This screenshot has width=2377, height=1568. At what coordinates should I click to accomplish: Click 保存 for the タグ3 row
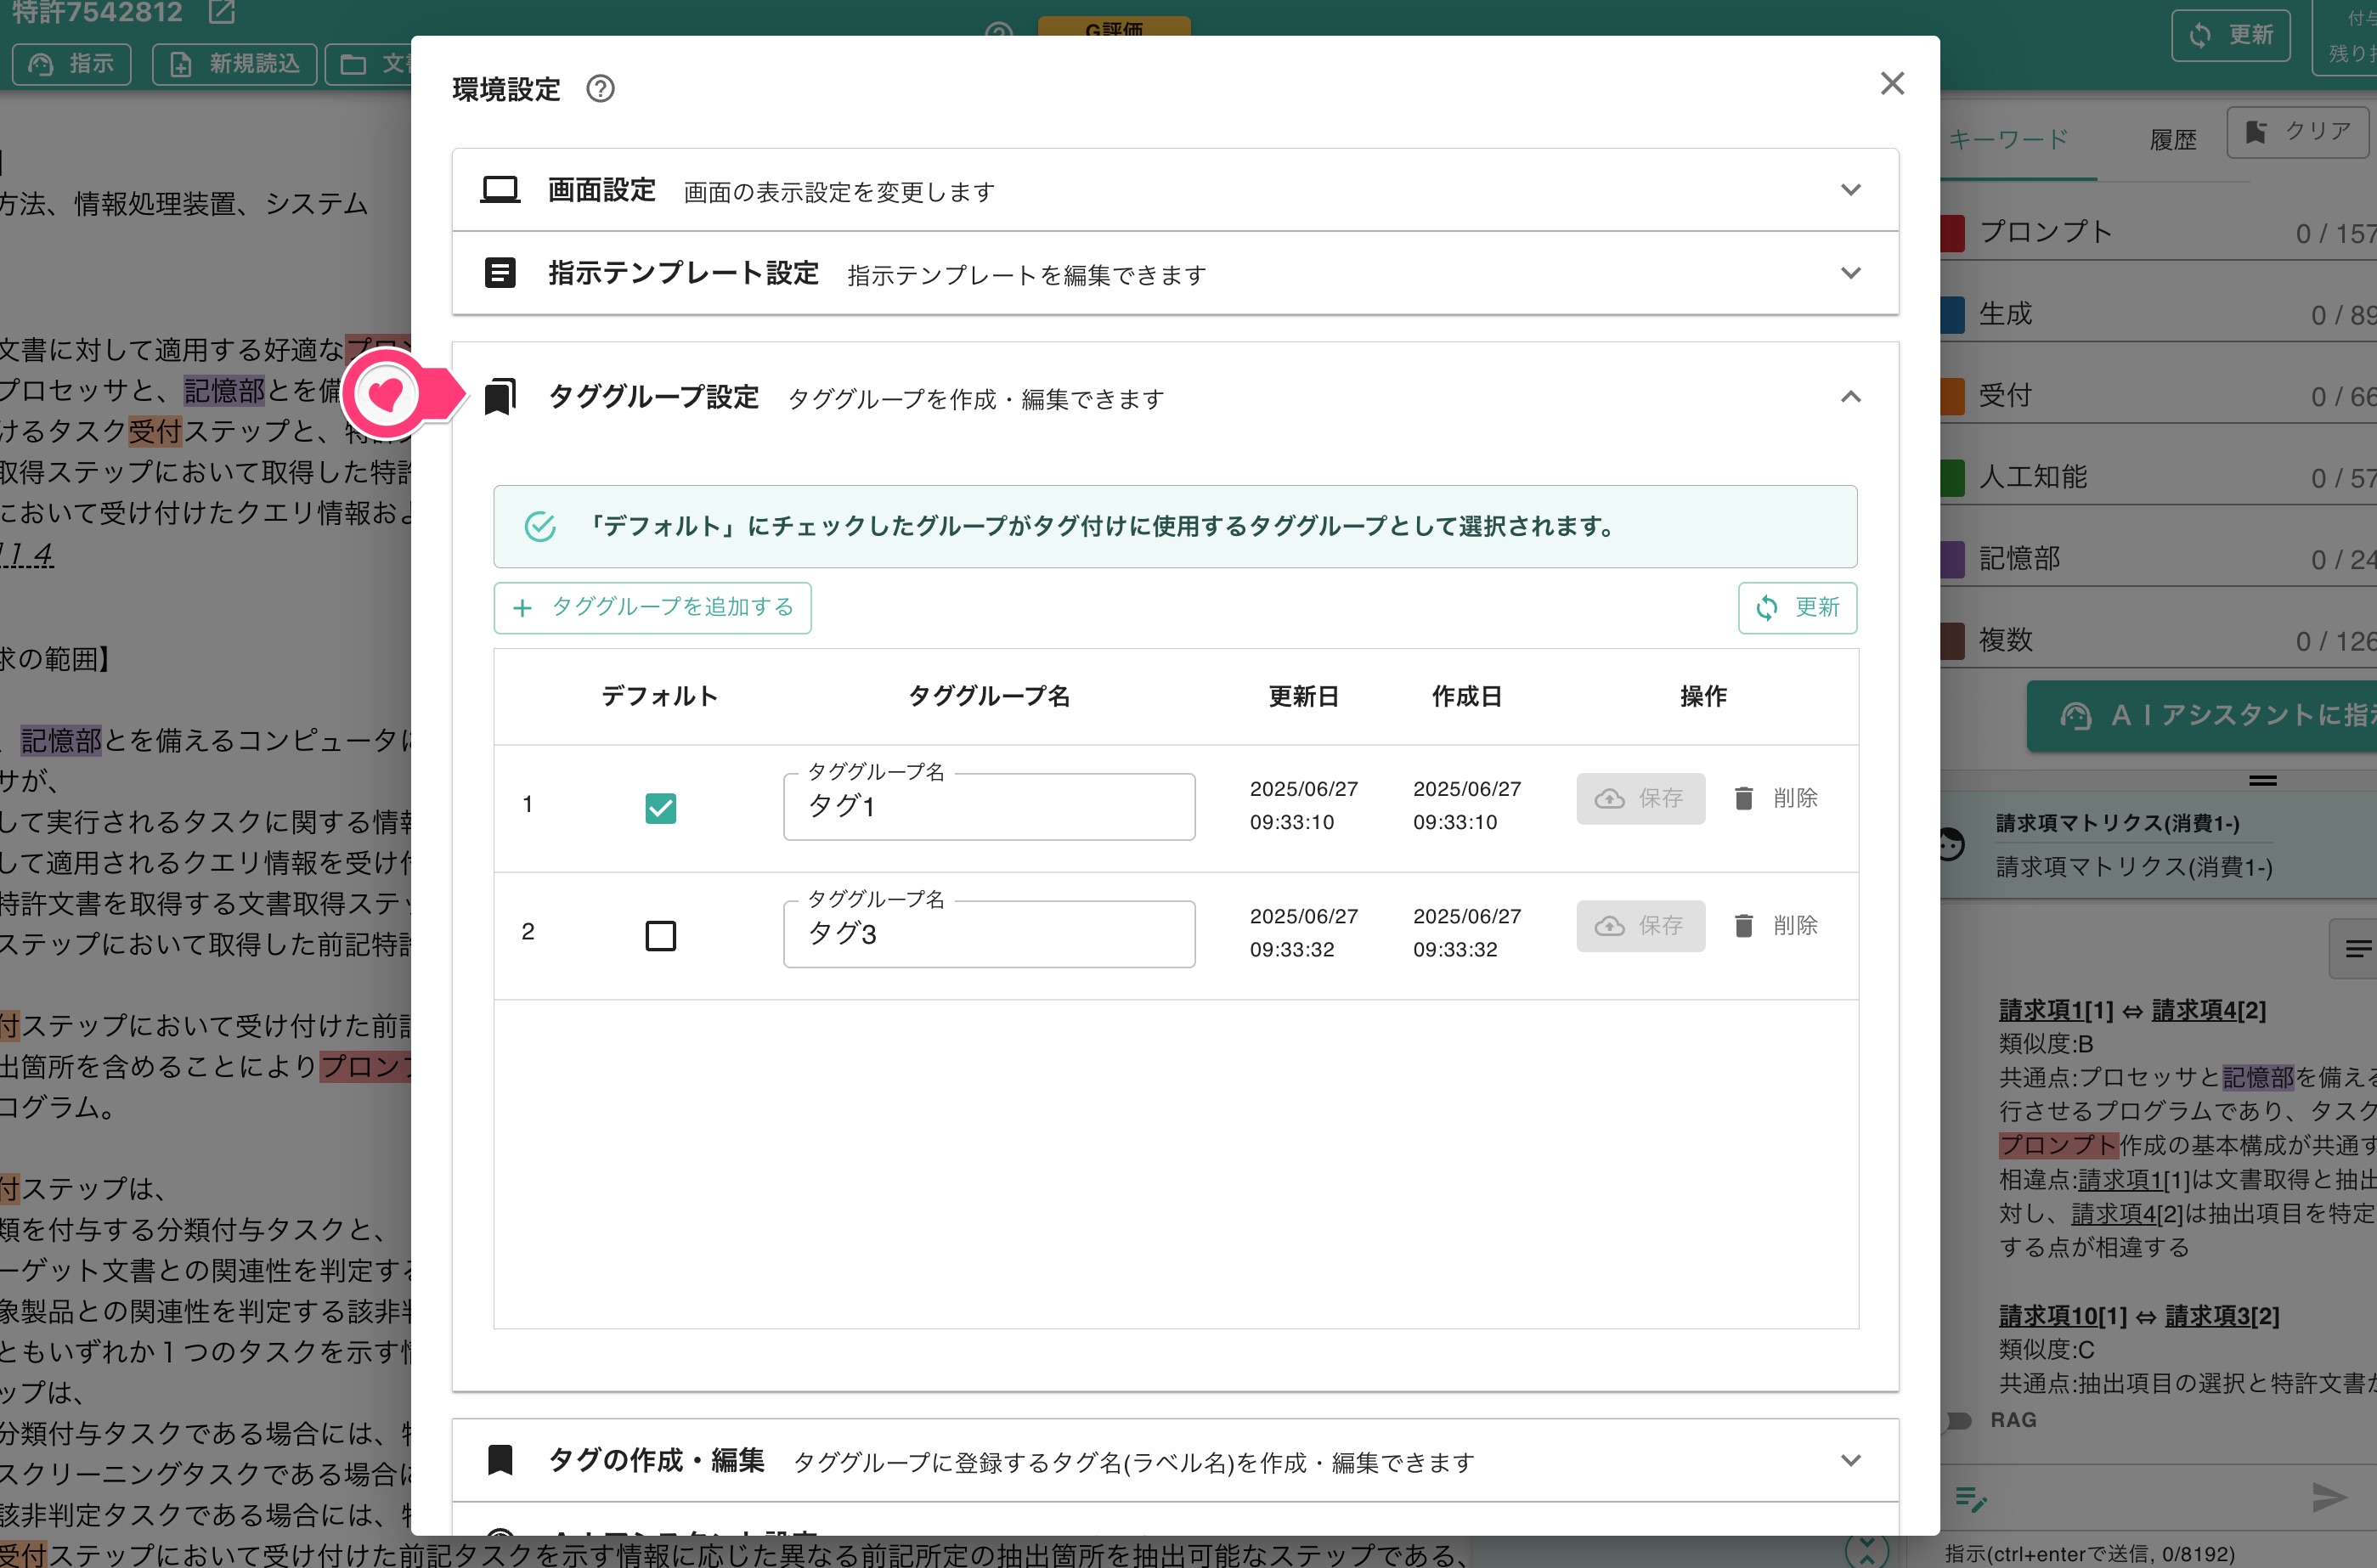(1640, 925)
